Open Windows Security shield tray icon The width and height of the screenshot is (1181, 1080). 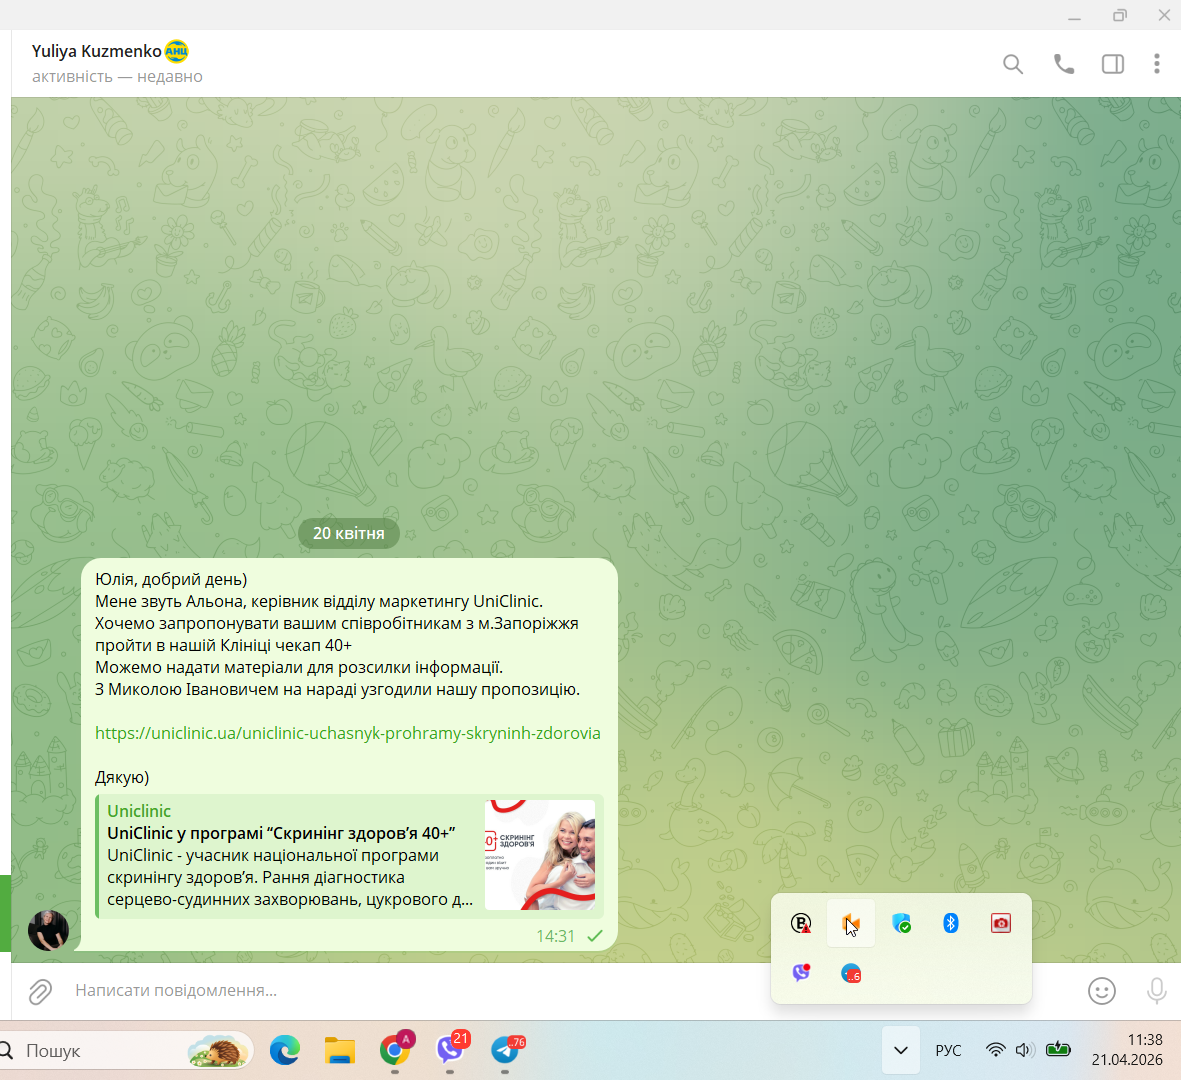click(901, 923)
